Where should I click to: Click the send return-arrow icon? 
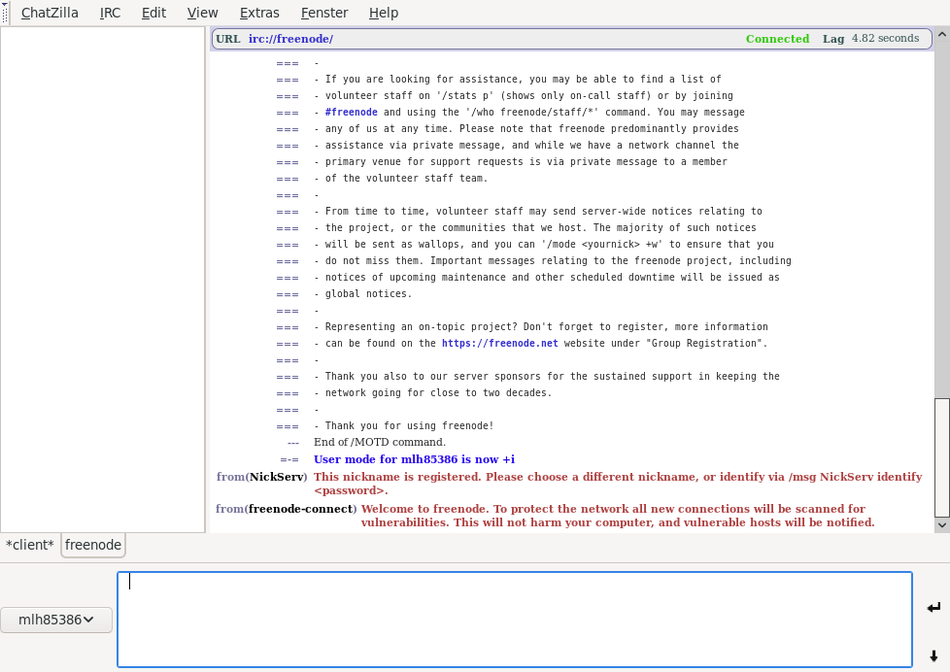934,607
